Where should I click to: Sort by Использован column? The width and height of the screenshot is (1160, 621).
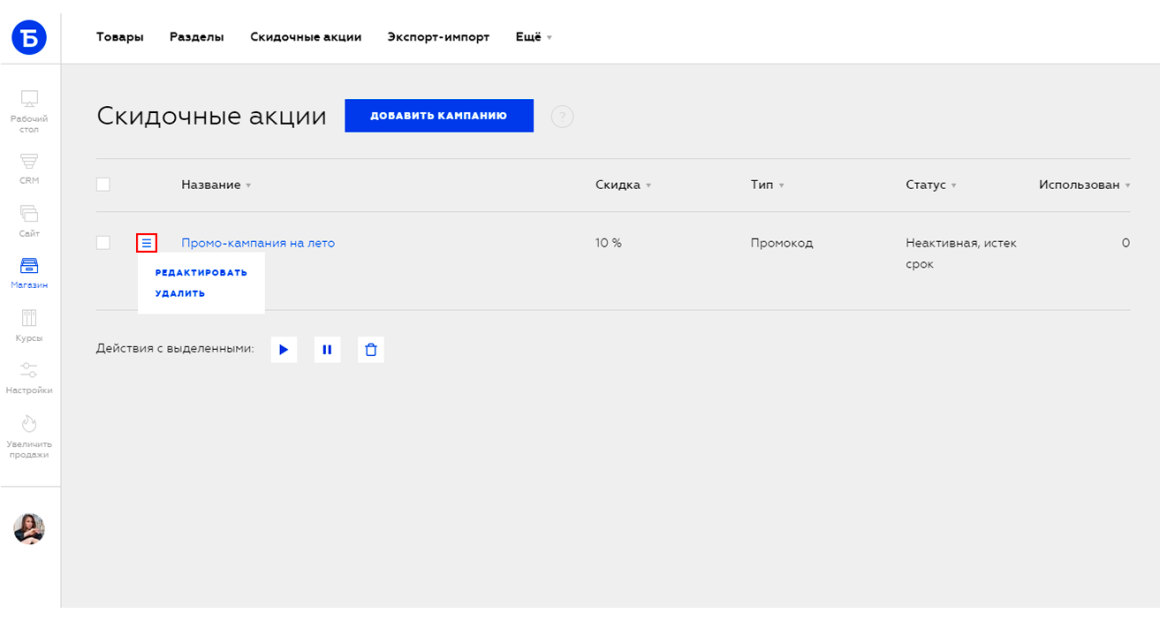tap(1085, 185)
